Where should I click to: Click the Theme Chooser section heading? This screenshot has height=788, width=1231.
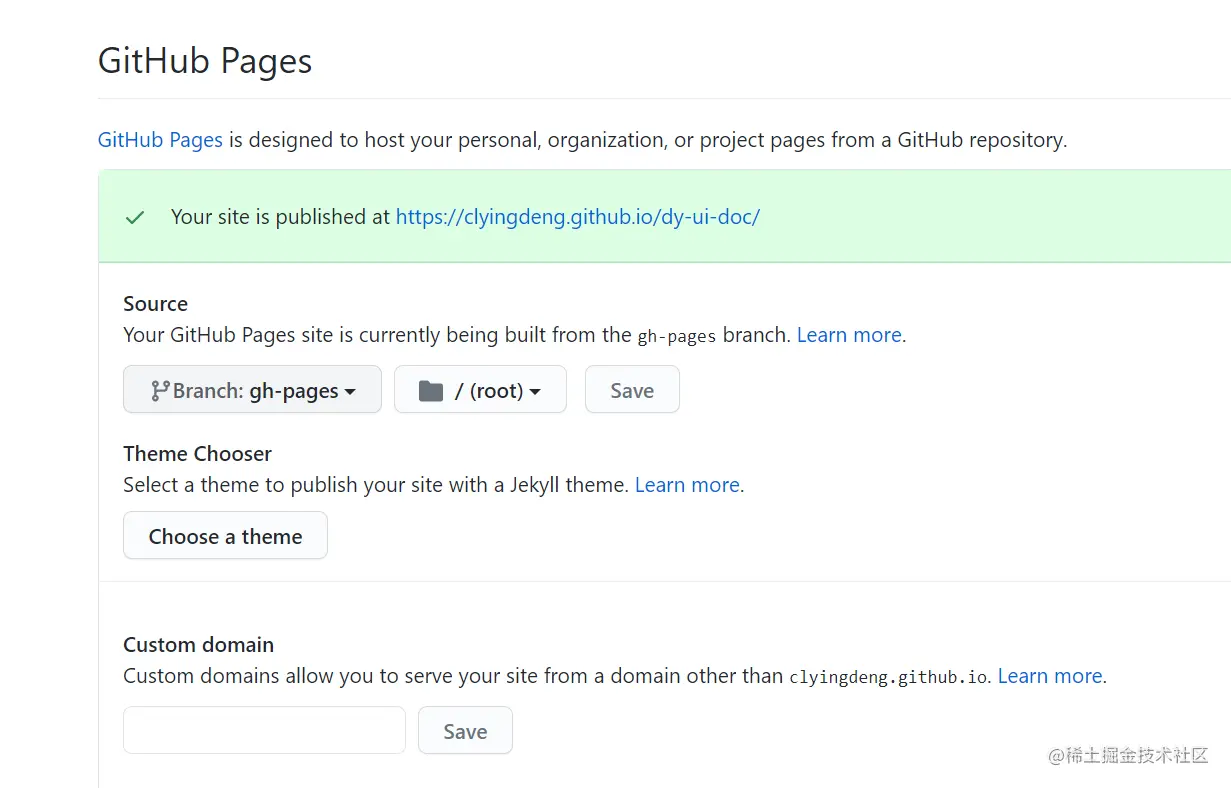point(197,454)
